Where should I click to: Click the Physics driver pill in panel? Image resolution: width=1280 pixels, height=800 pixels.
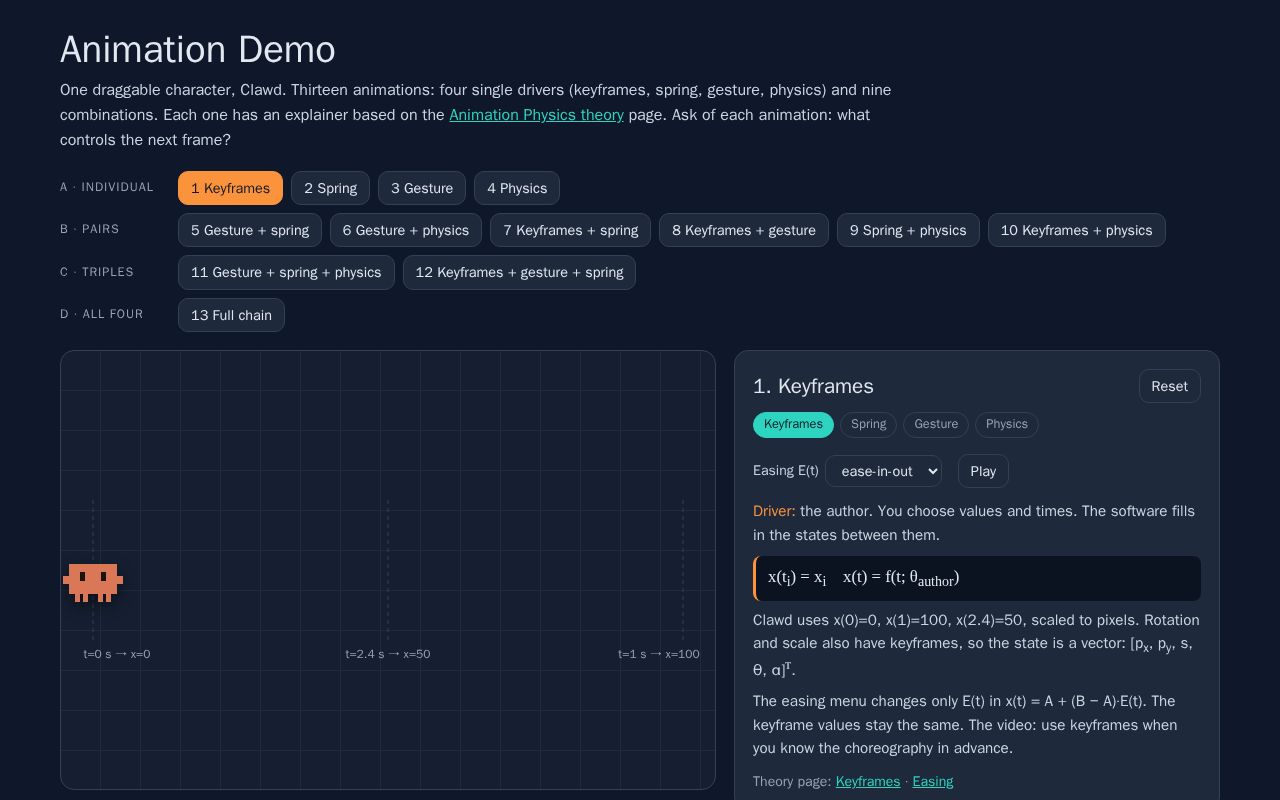tap(1007, 425)
